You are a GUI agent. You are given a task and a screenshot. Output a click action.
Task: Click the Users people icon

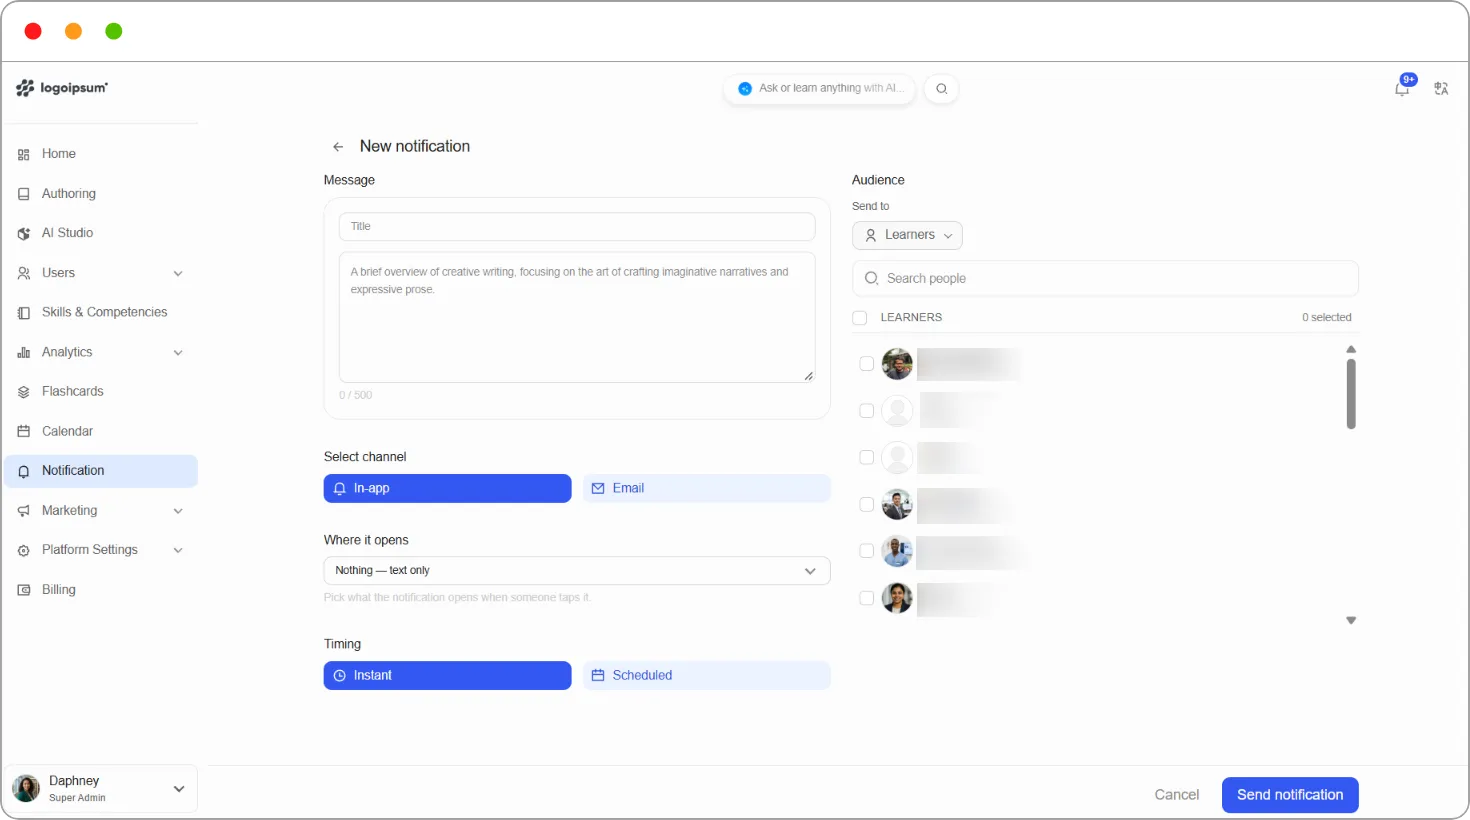24,273
